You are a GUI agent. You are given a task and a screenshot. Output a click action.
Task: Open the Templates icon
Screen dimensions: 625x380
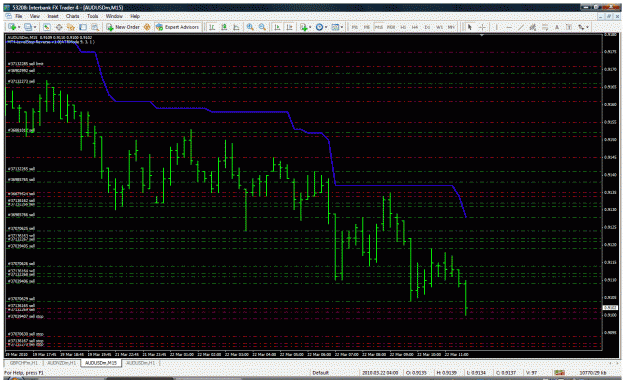click(335, 27)
